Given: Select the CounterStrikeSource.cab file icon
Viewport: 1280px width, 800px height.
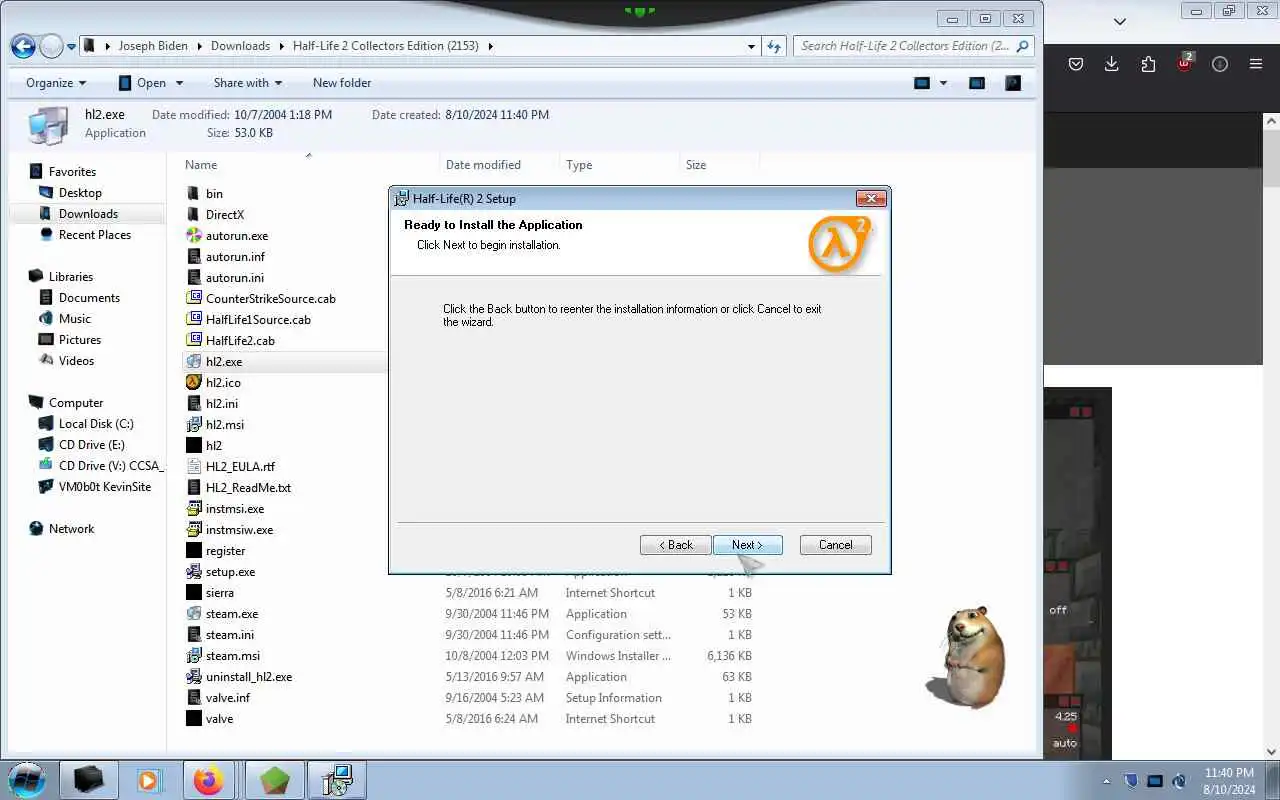Looking at the screenshot, I should click(x=194, y=298).
